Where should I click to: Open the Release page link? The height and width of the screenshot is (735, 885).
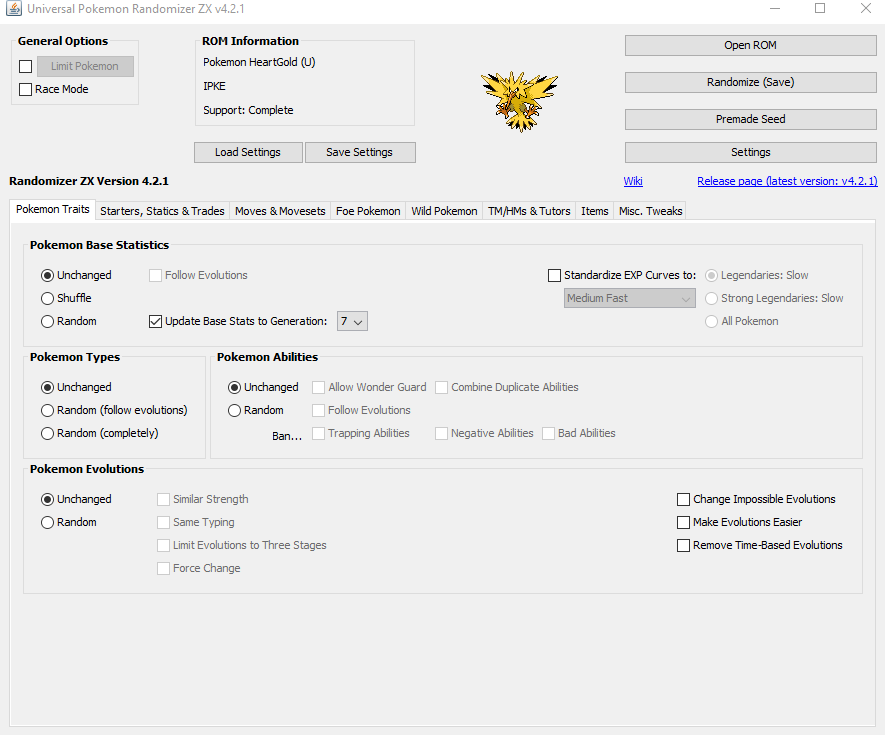click(x=787, y=181)
